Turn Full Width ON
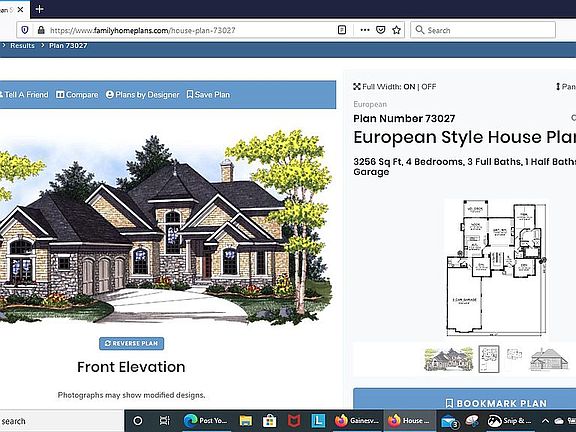Image resolution: width=576 pixels, height=432 pixels. 409,87
